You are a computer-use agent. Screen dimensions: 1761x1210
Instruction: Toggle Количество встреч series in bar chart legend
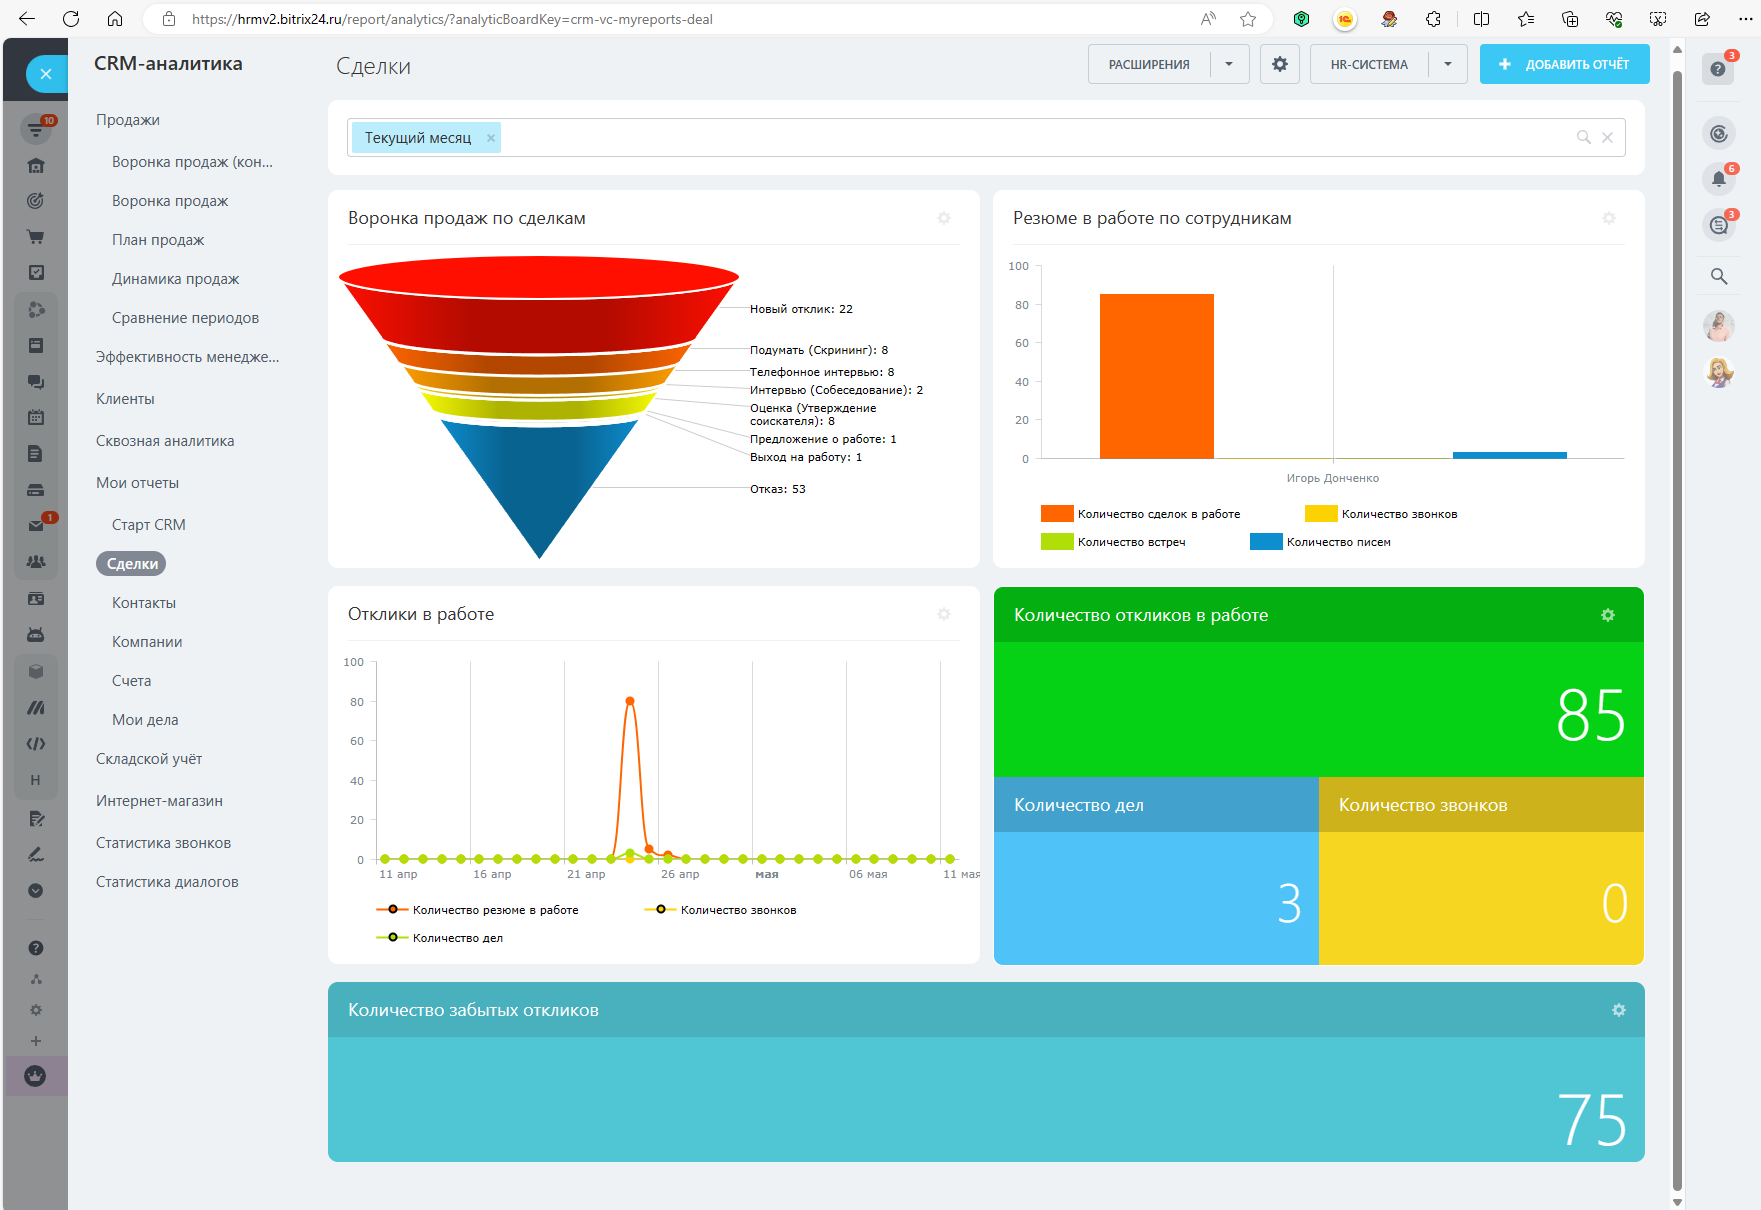[1131, 542]
